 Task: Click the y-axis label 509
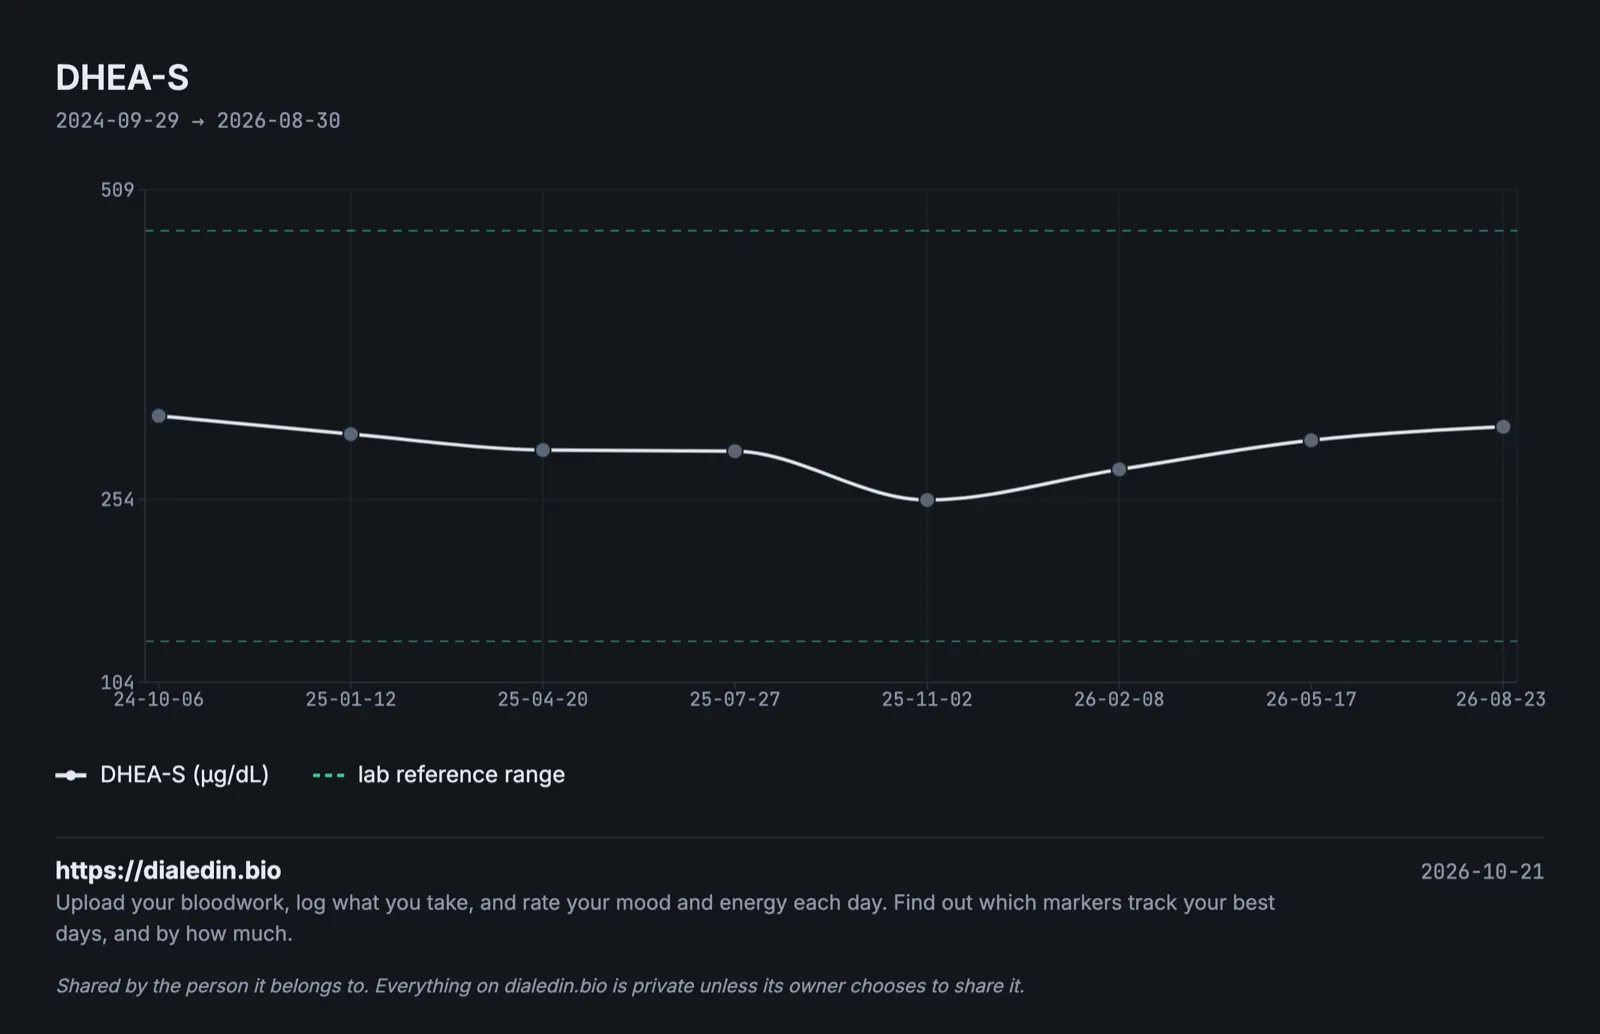coord(117,190)
